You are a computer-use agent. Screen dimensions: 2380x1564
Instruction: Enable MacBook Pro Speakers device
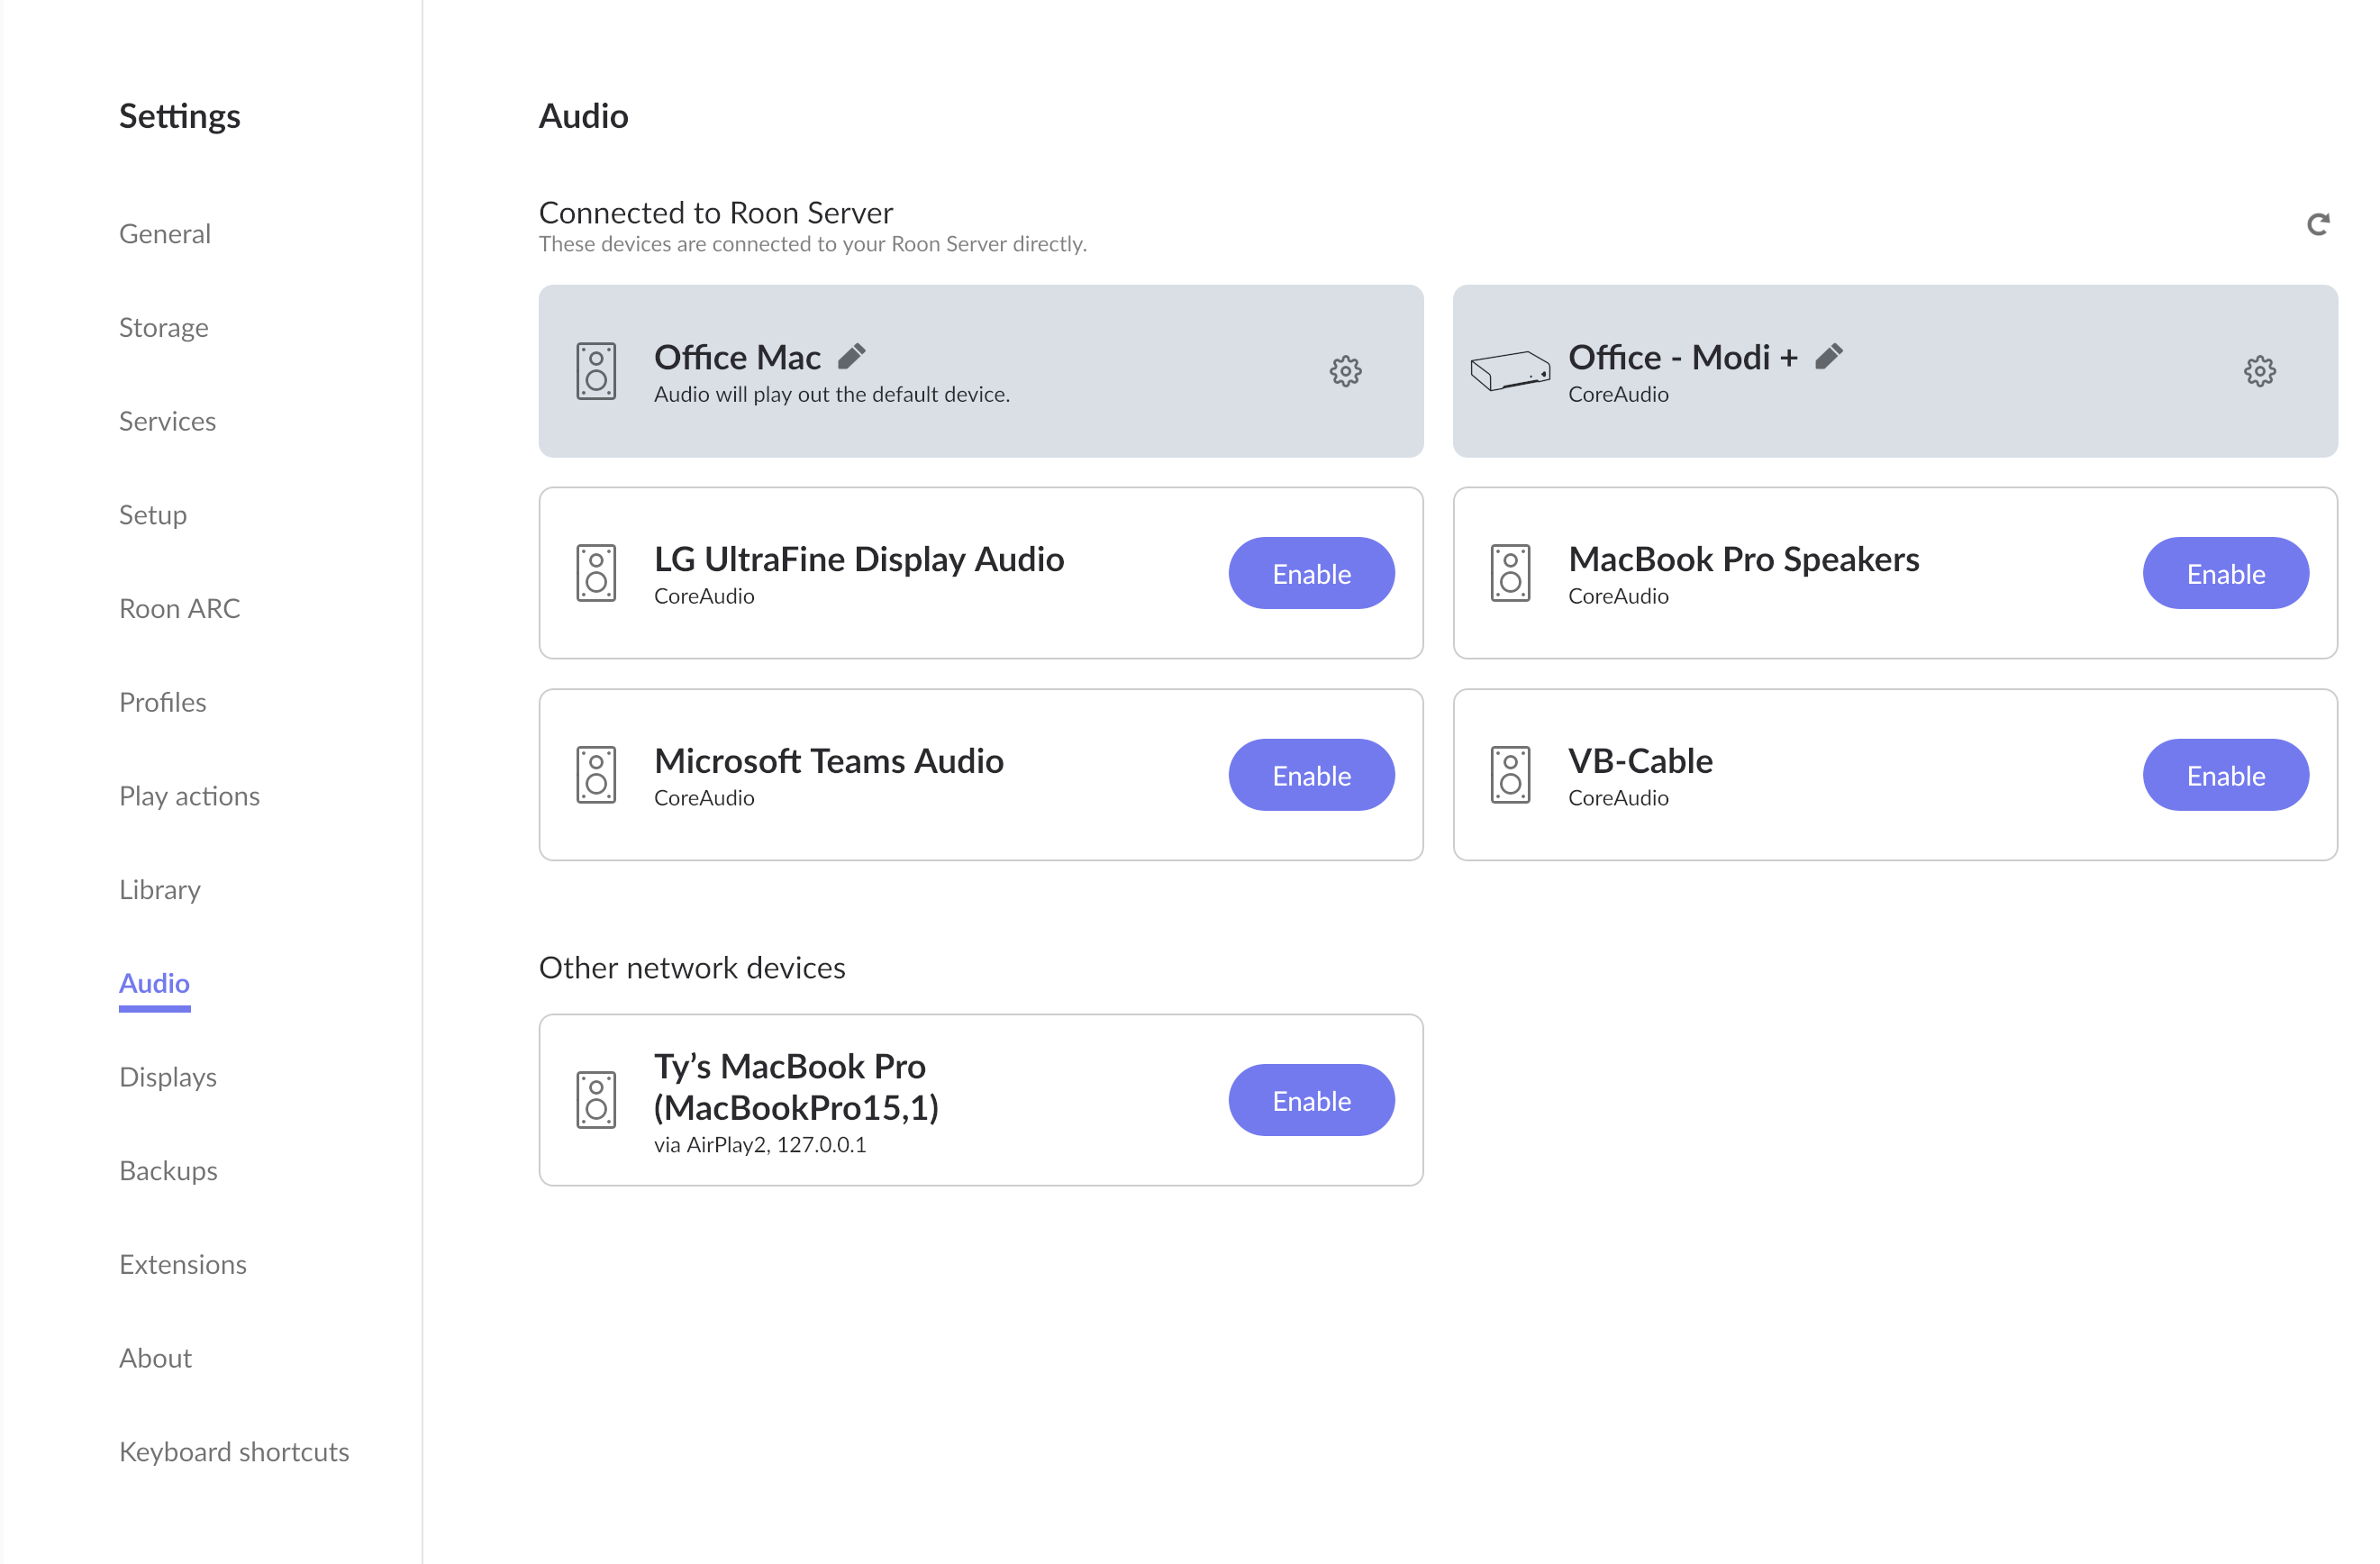point(2225,573)
